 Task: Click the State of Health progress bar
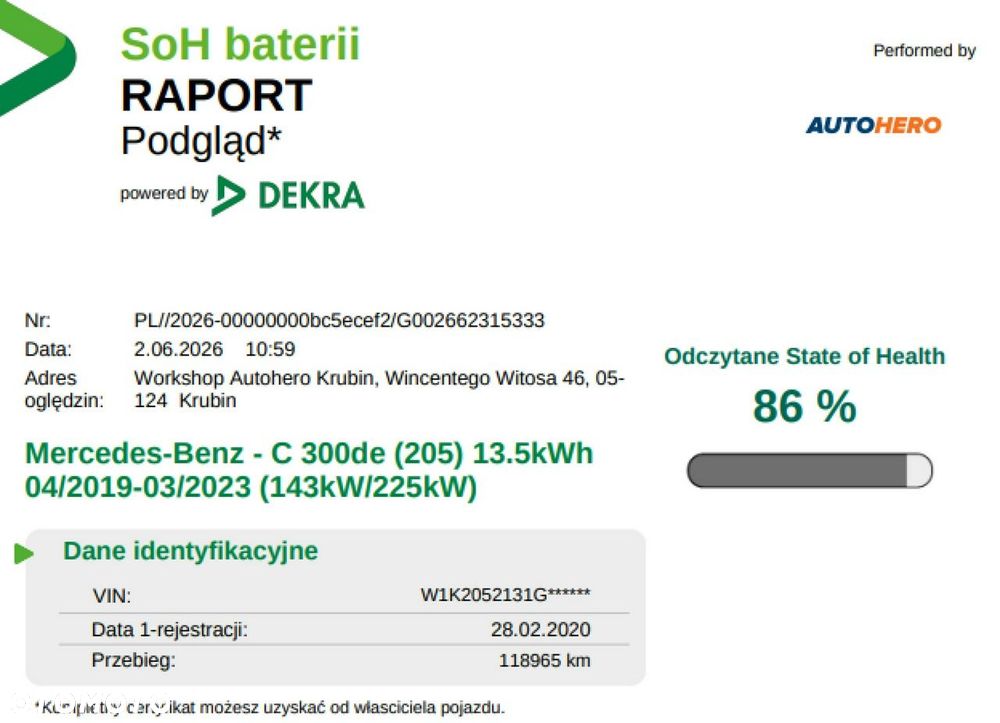coord(809,471)
